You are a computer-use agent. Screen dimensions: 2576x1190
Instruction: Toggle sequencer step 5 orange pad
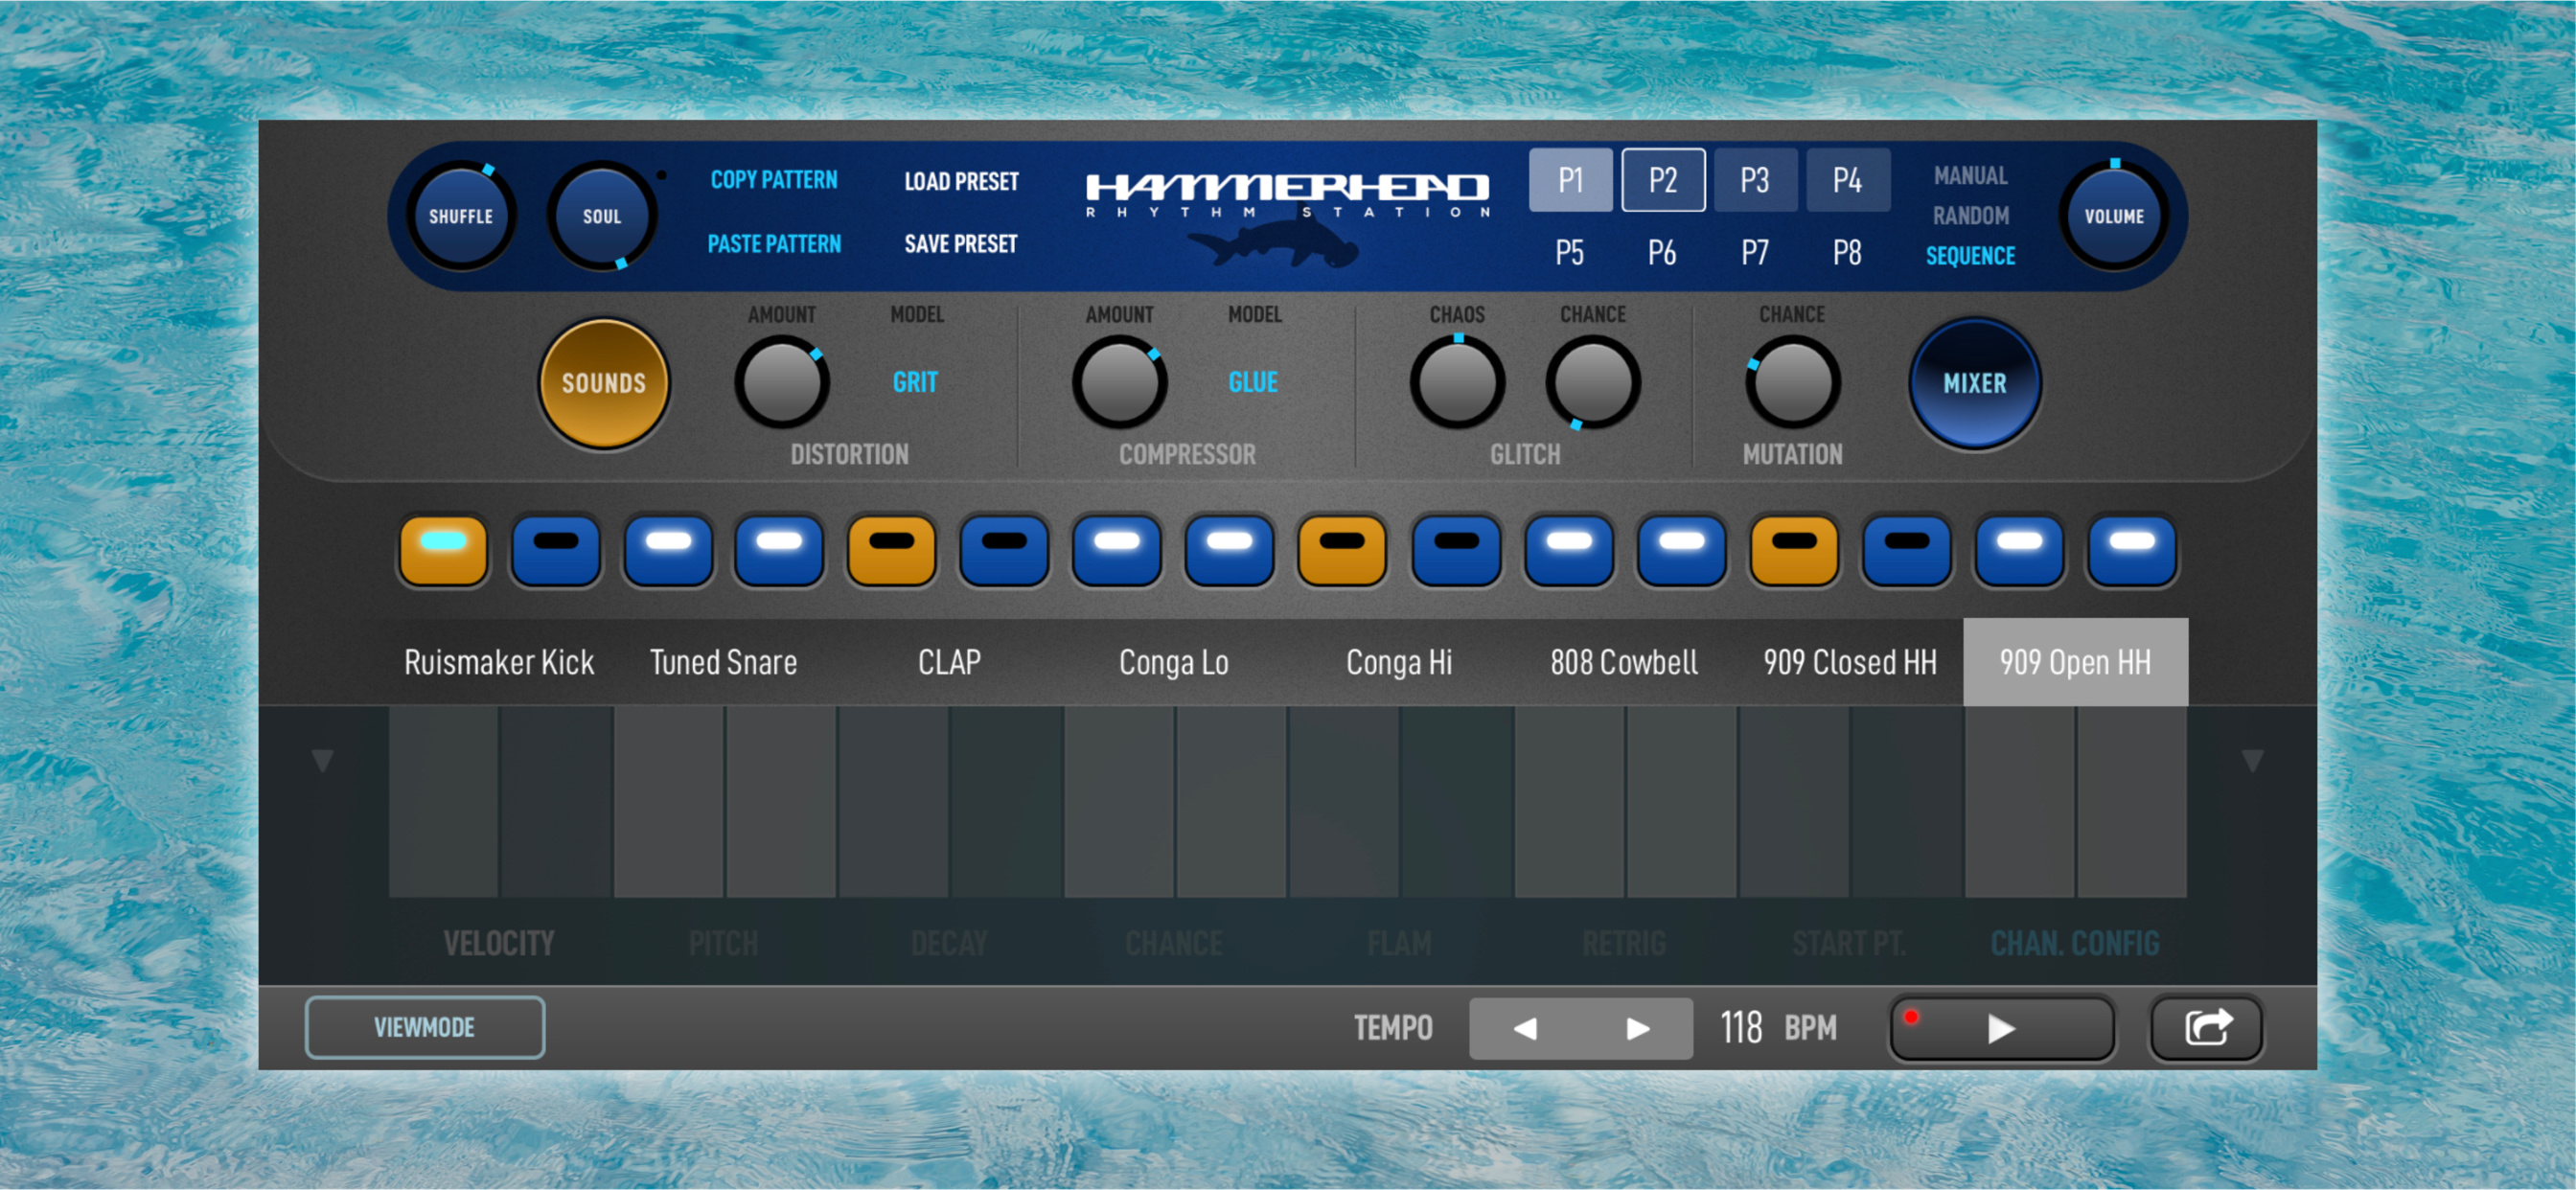[x=892, y=550]
